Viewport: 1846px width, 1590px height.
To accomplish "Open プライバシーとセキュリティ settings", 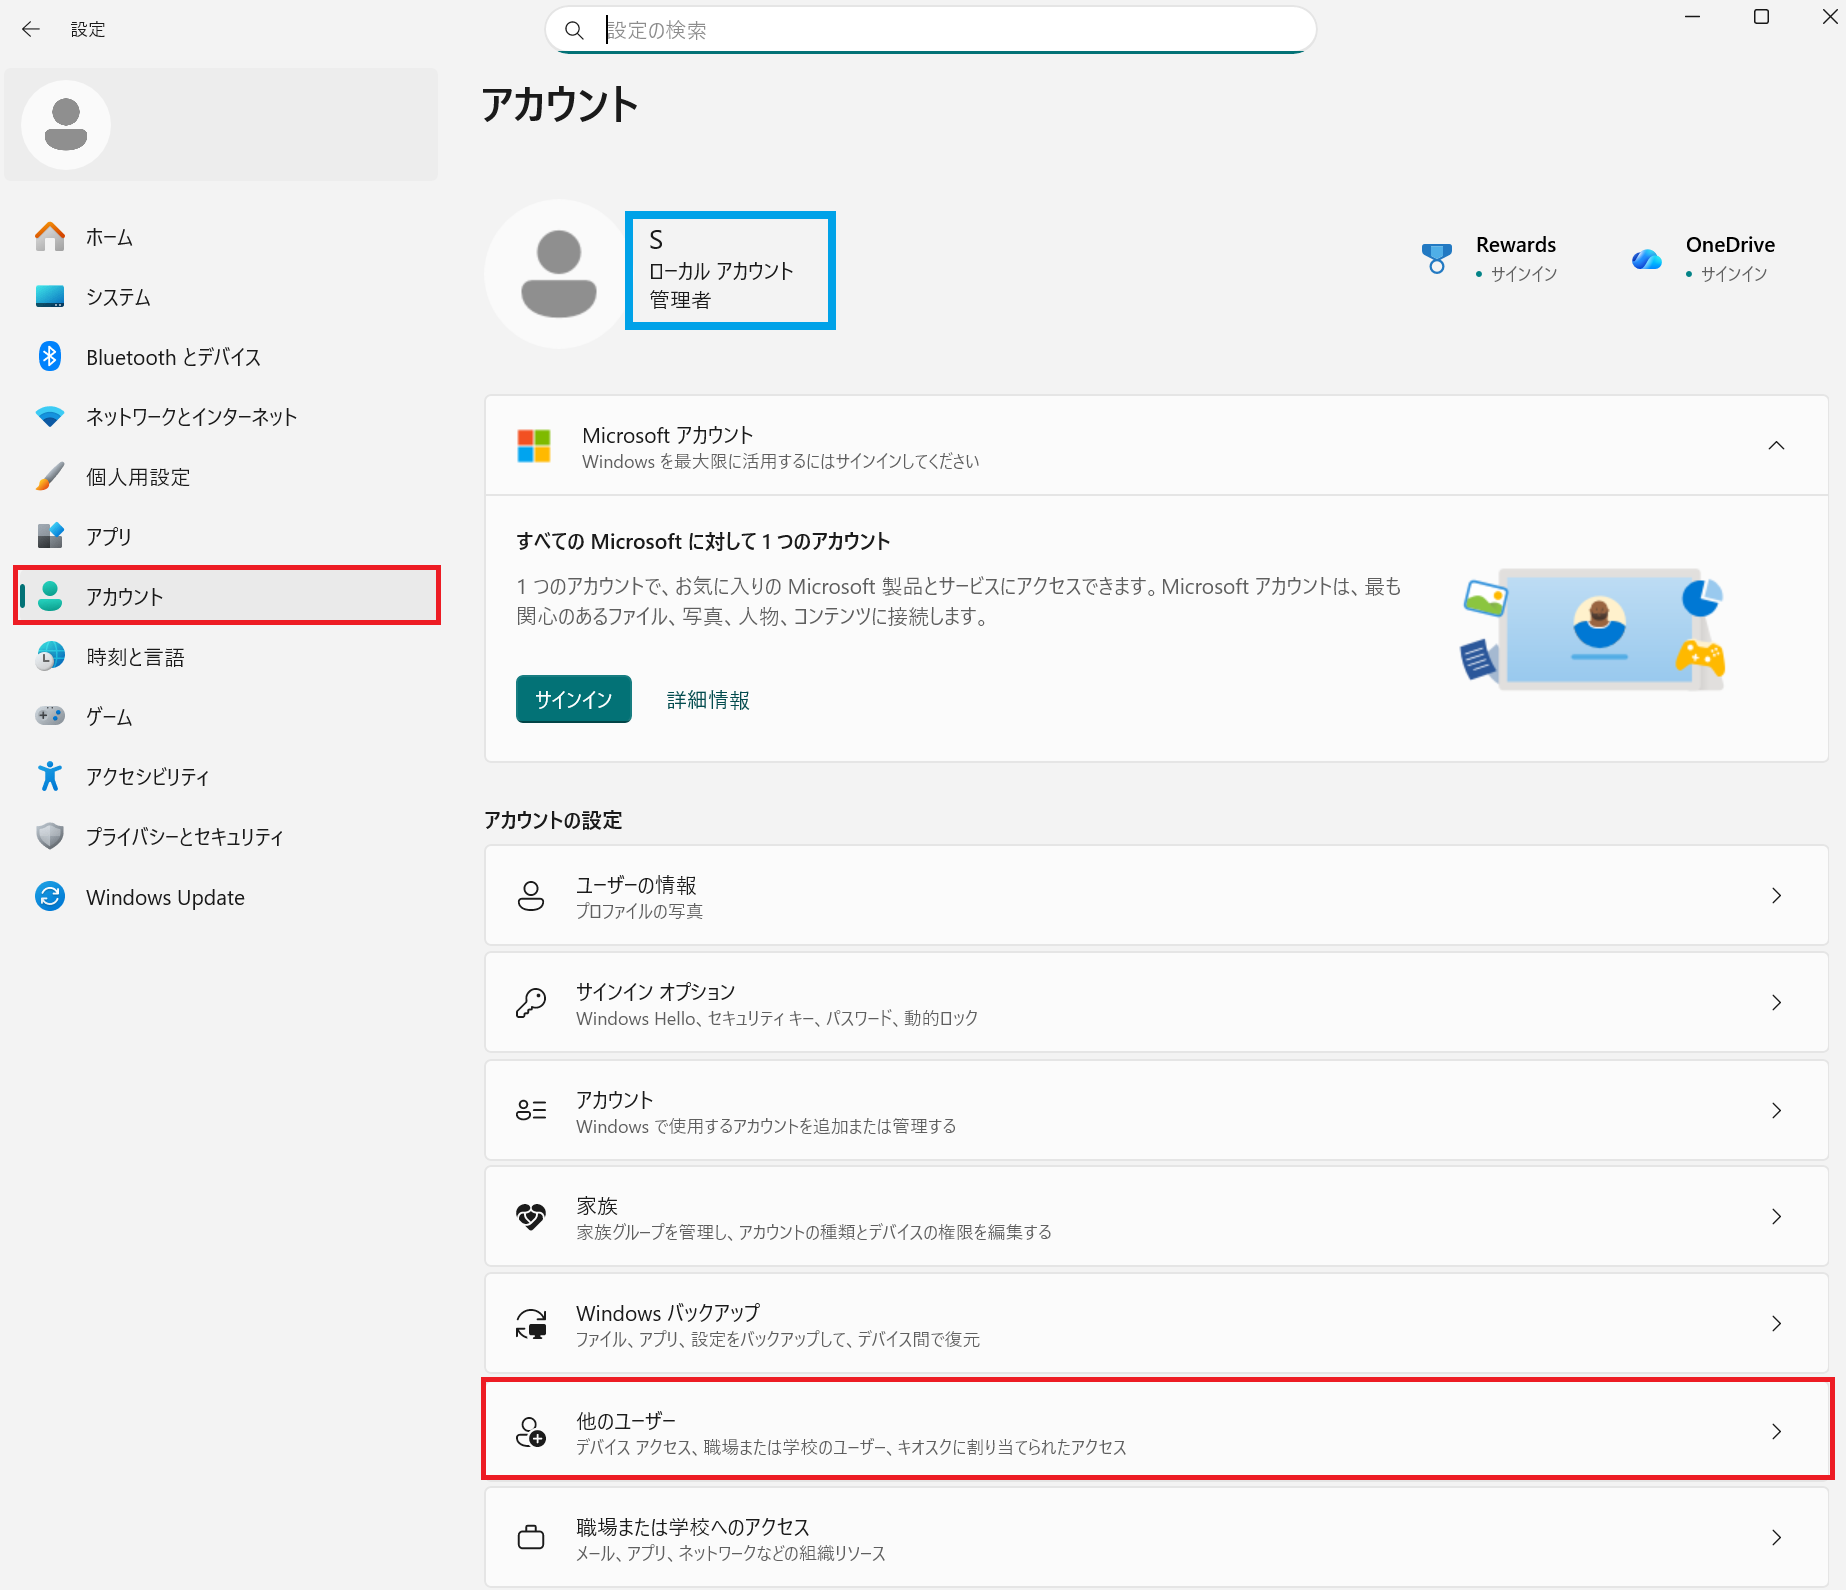I will 183,837.
